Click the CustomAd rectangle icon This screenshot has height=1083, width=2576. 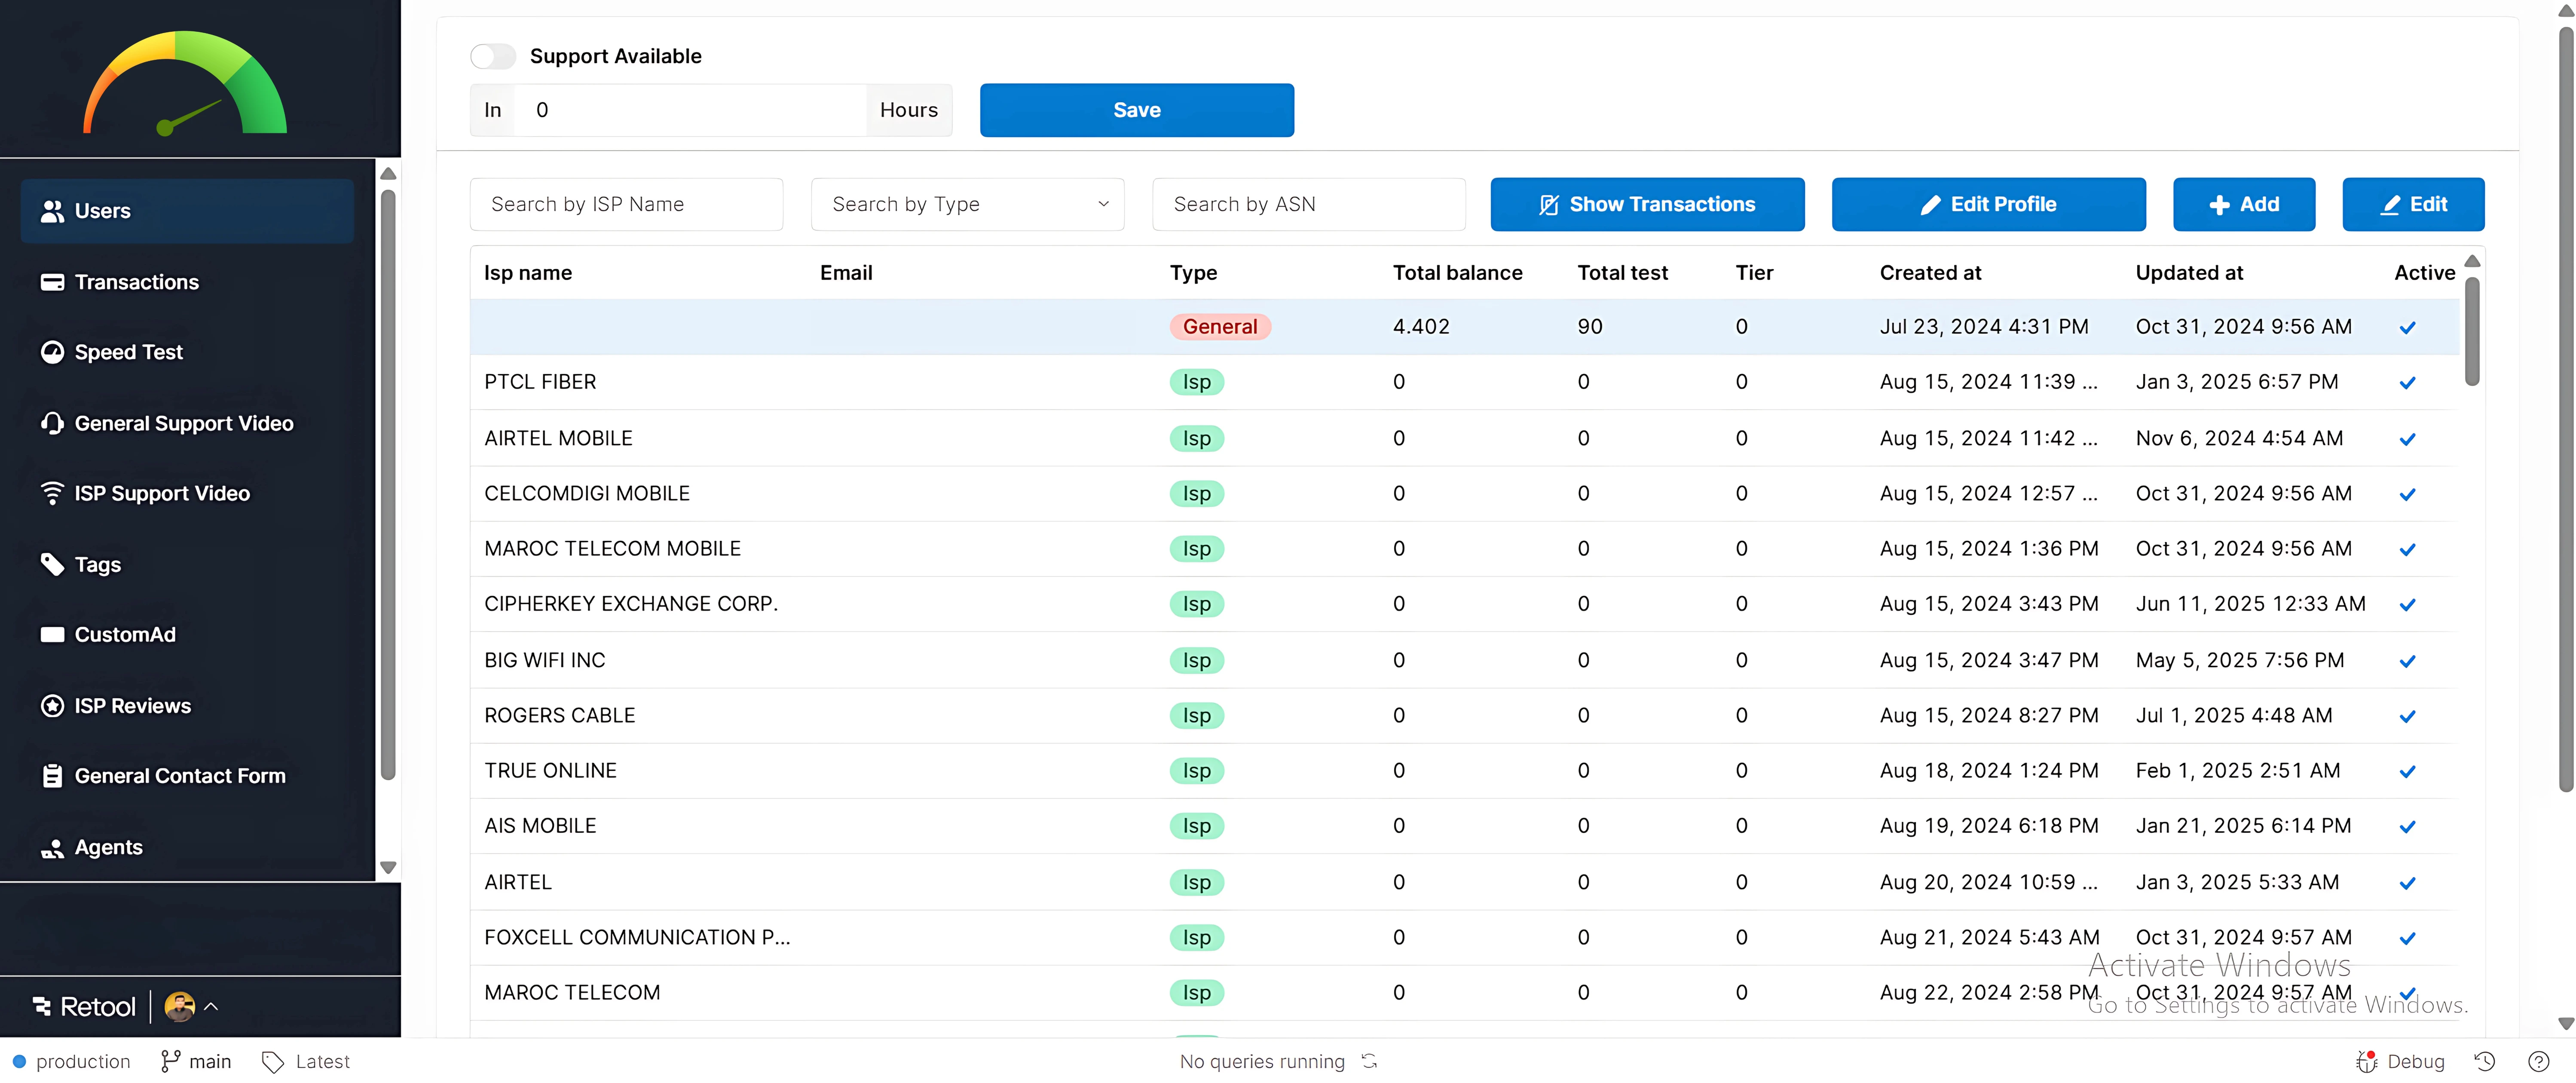coord(52,634)
